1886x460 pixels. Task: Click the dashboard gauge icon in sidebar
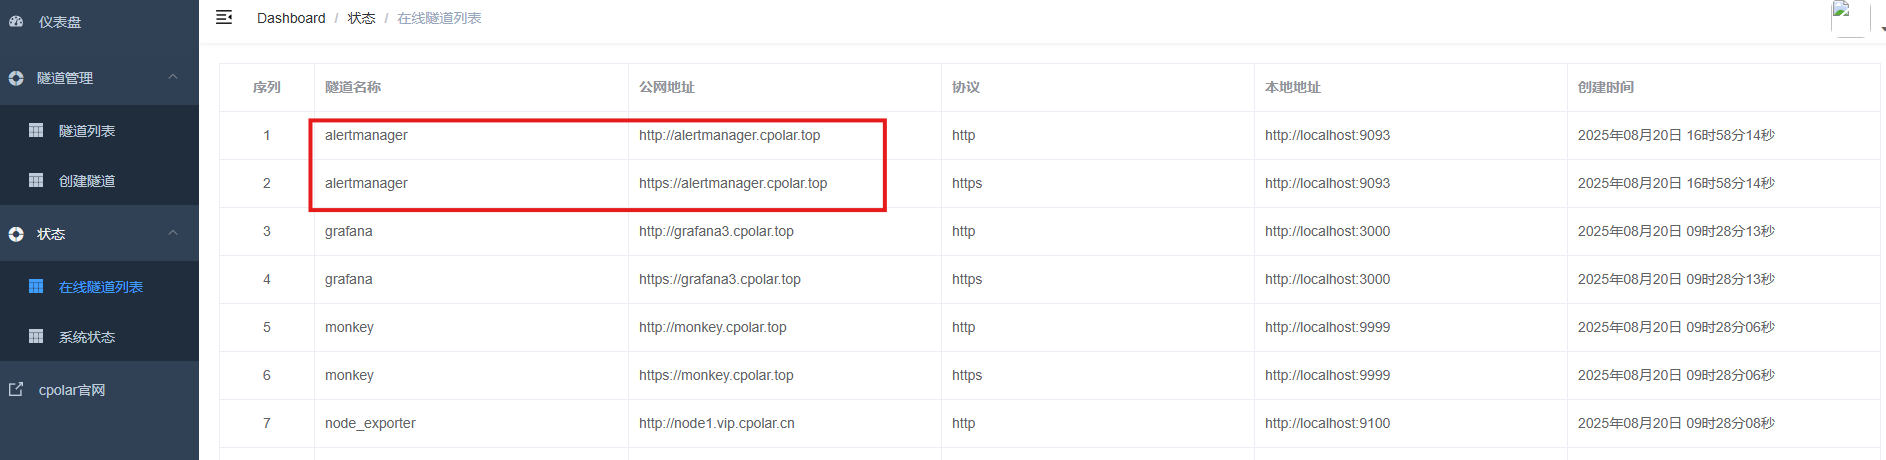(x=16, y=21)
